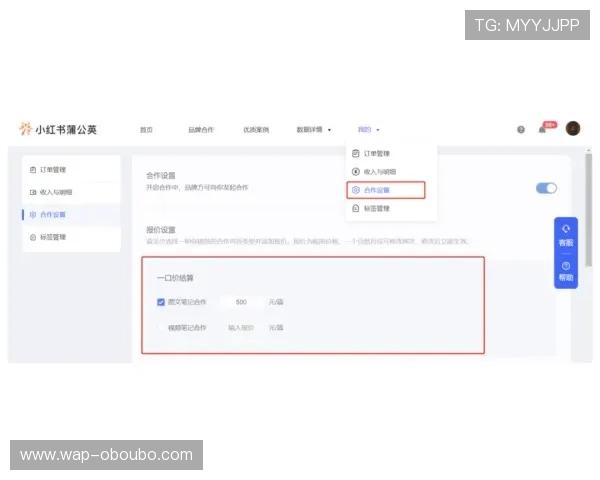The image size is (600, 480).
Task: Click the 500 price input field
Action: click(241, 302)
